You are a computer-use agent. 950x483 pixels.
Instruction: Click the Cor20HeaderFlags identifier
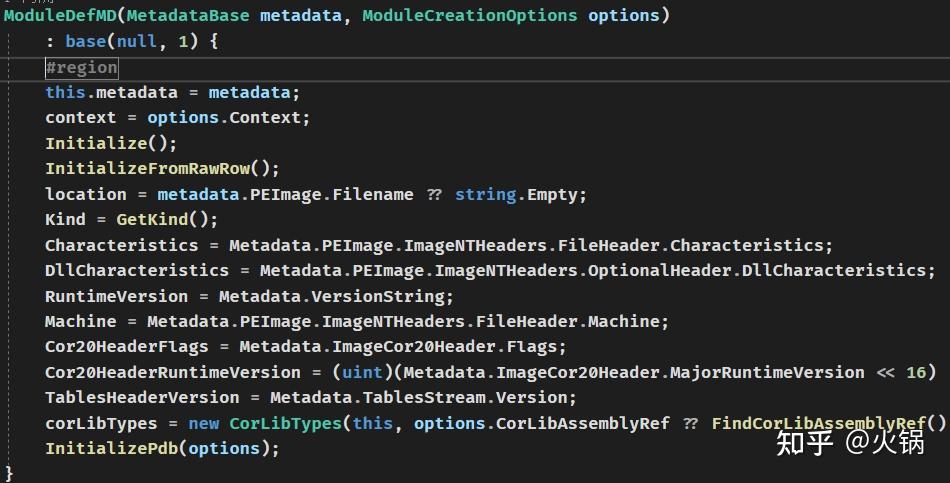pyautogui.click(x=127, y=347)
